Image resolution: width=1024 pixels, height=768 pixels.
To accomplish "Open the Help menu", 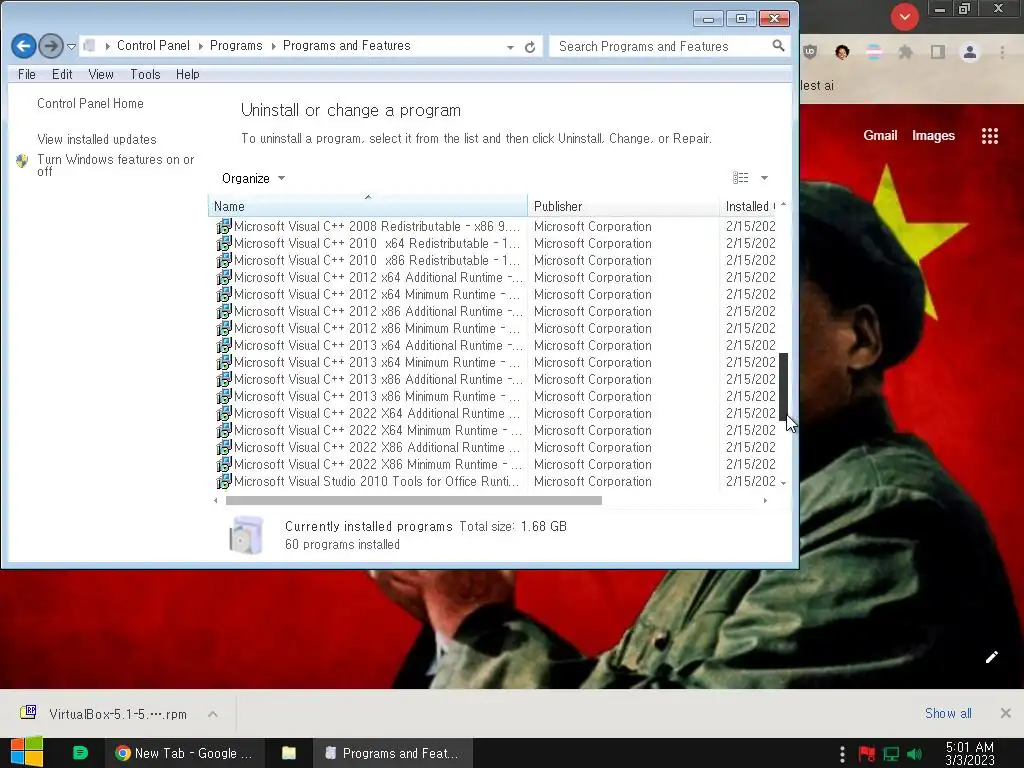I will point(187,74).
